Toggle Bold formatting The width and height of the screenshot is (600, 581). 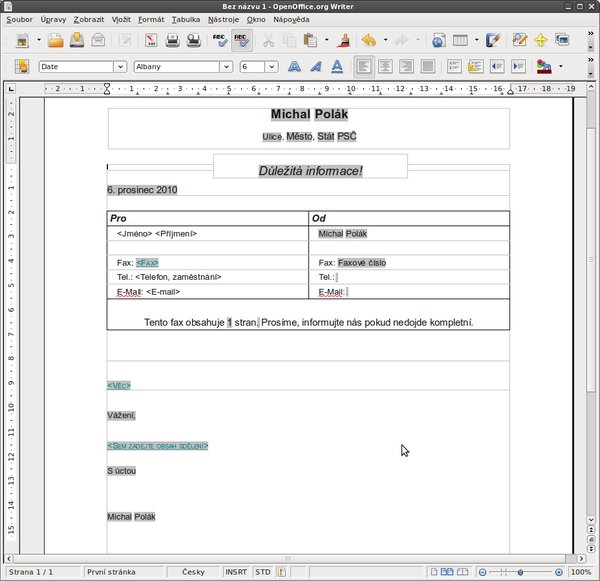point(294,67)
